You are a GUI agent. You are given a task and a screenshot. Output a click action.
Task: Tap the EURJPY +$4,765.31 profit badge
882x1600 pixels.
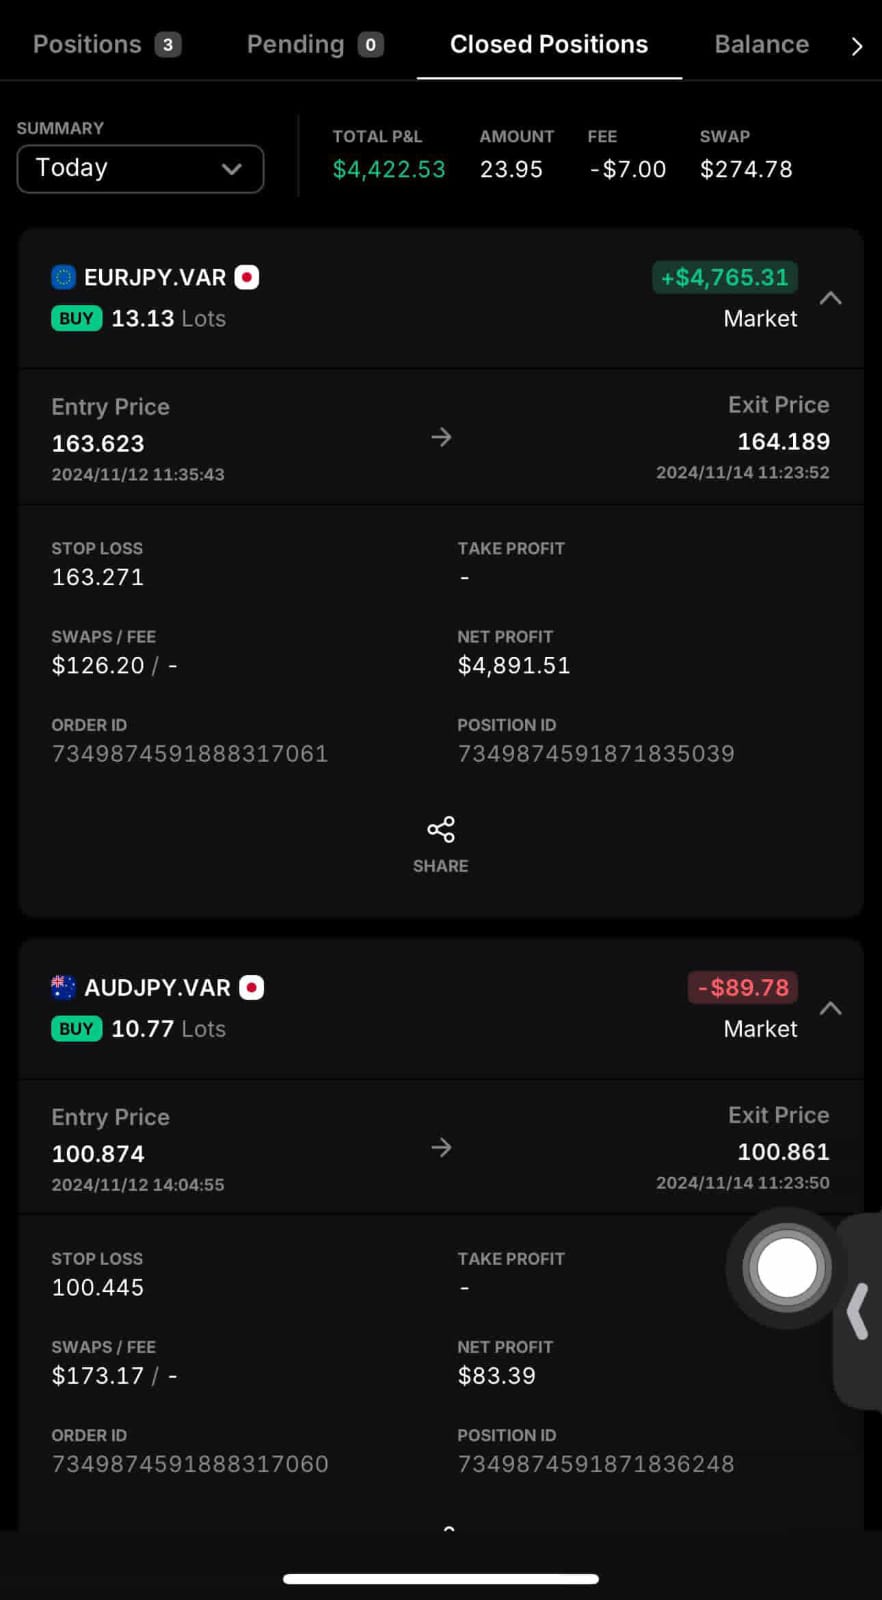pos(724,277)
